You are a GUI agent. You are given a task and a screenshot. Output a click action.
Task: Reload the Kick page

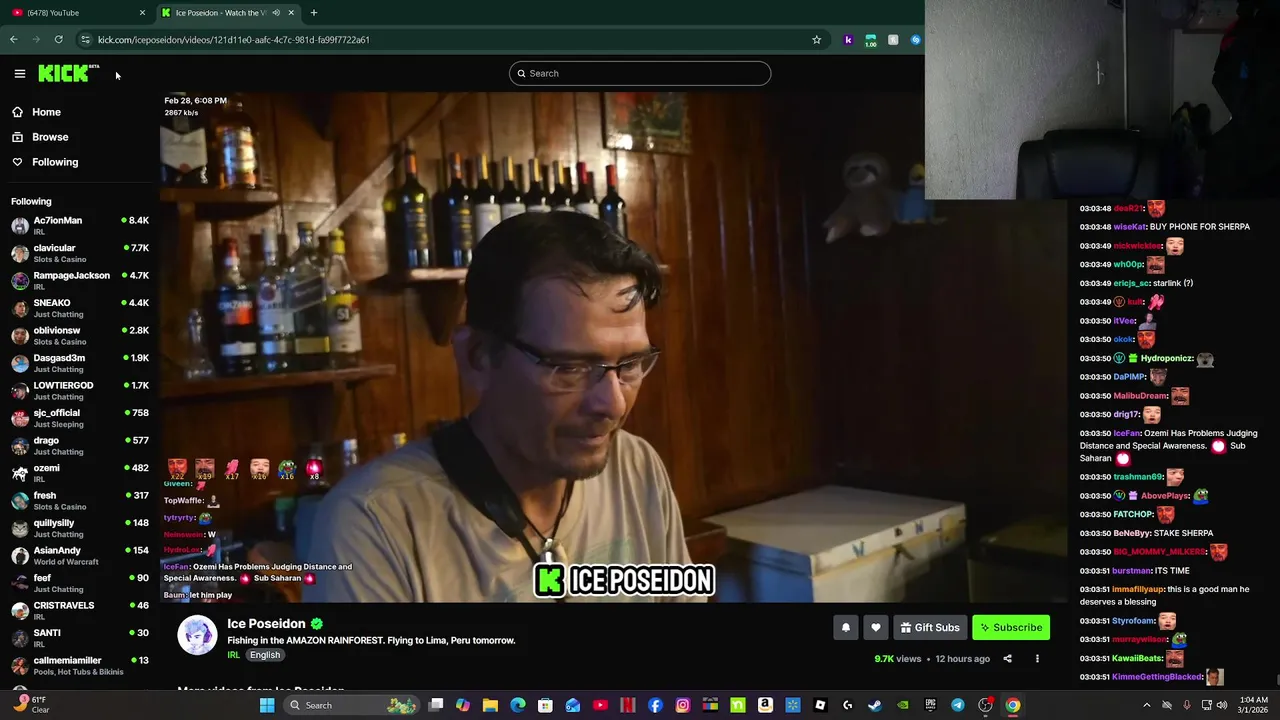pyautogui.click(x=59, y=40)
